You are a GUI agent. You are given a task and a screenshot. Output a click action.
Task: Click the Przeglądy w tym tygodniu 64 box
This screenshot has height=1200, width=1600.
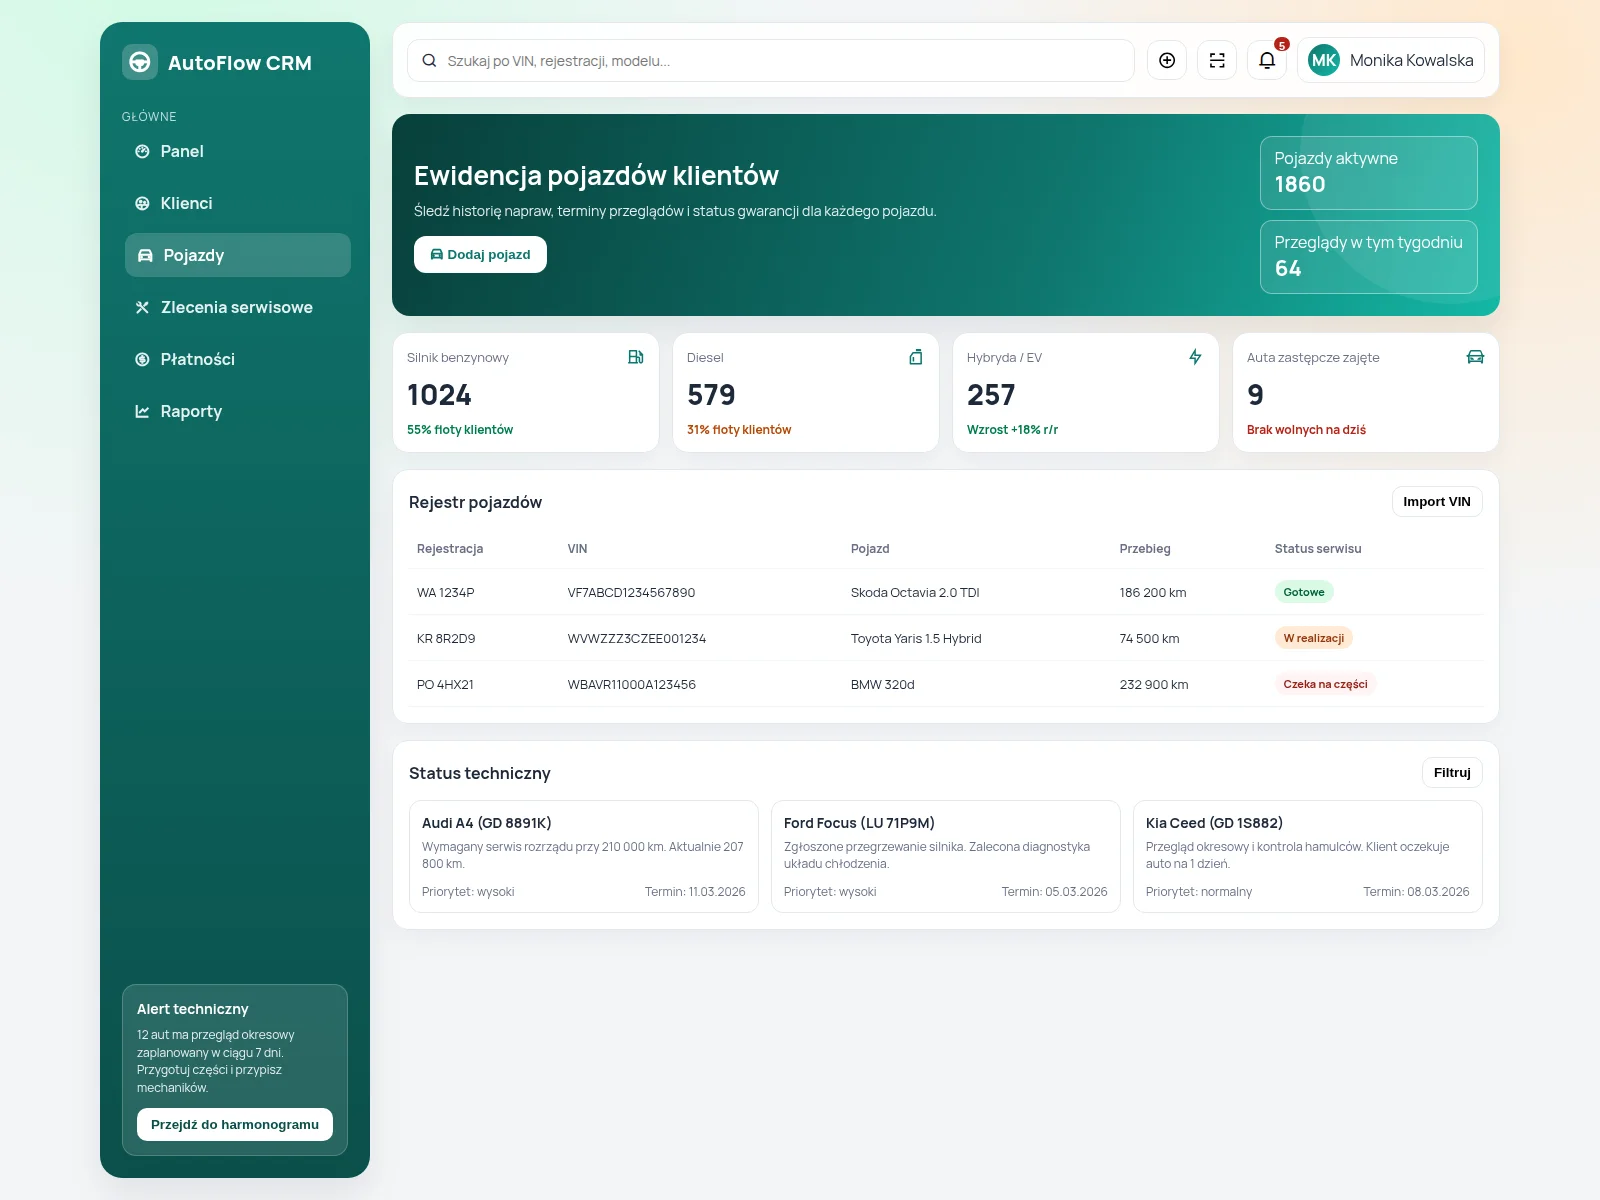coord(1369,257)
